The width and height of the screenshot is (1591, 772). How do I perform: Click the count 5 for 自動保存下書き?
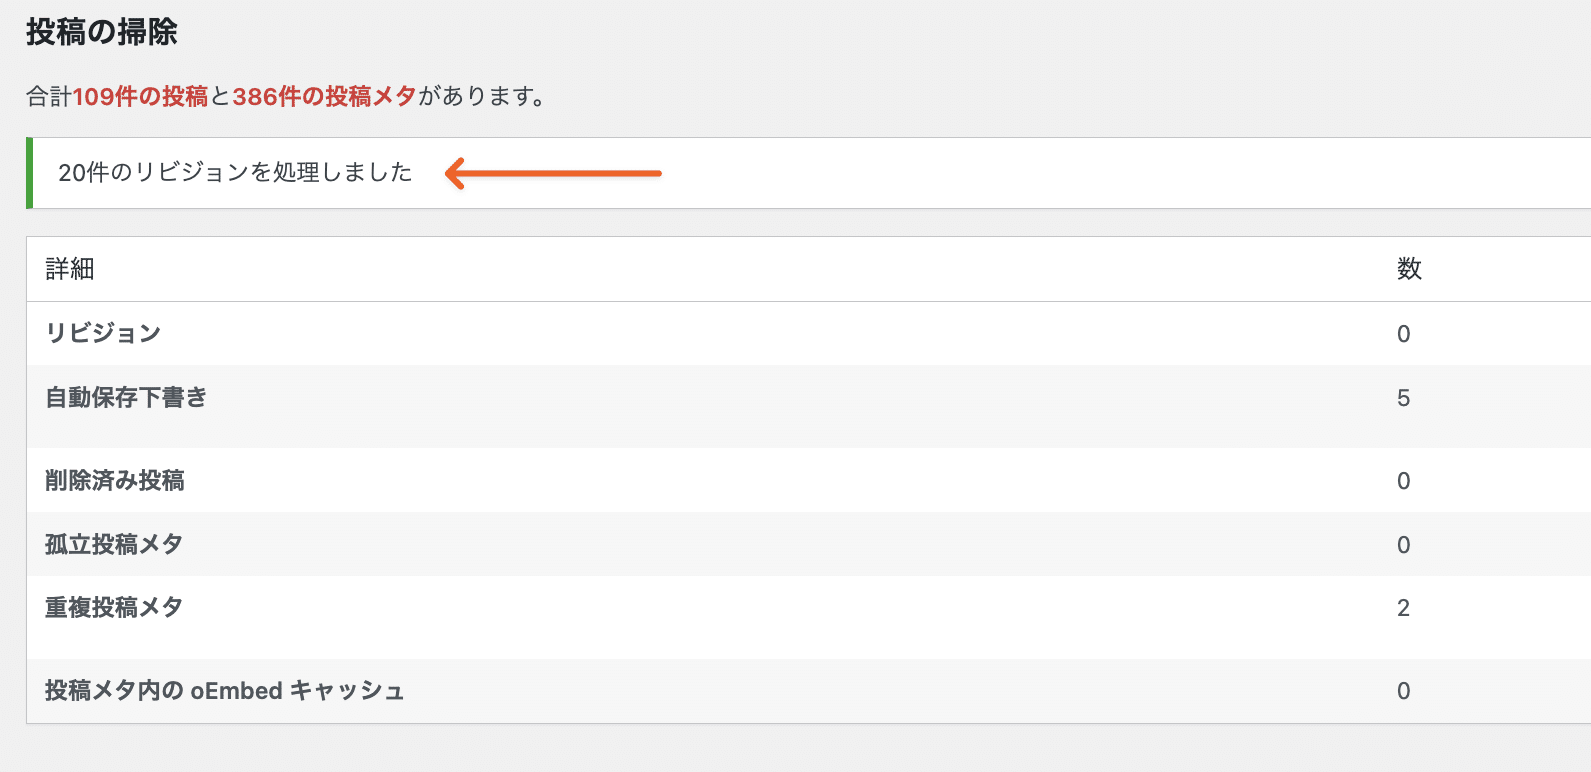pyautogui.click(x=1403, y=398)
